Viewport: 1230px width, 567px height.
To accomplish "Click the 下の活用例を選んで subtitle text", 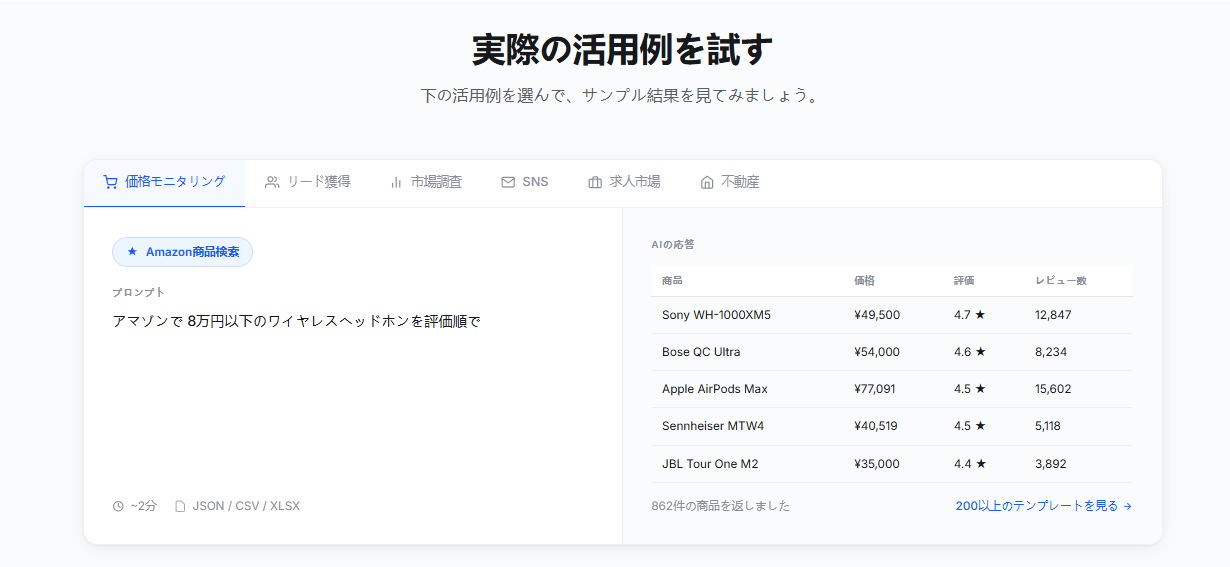I will pos(620,96).
